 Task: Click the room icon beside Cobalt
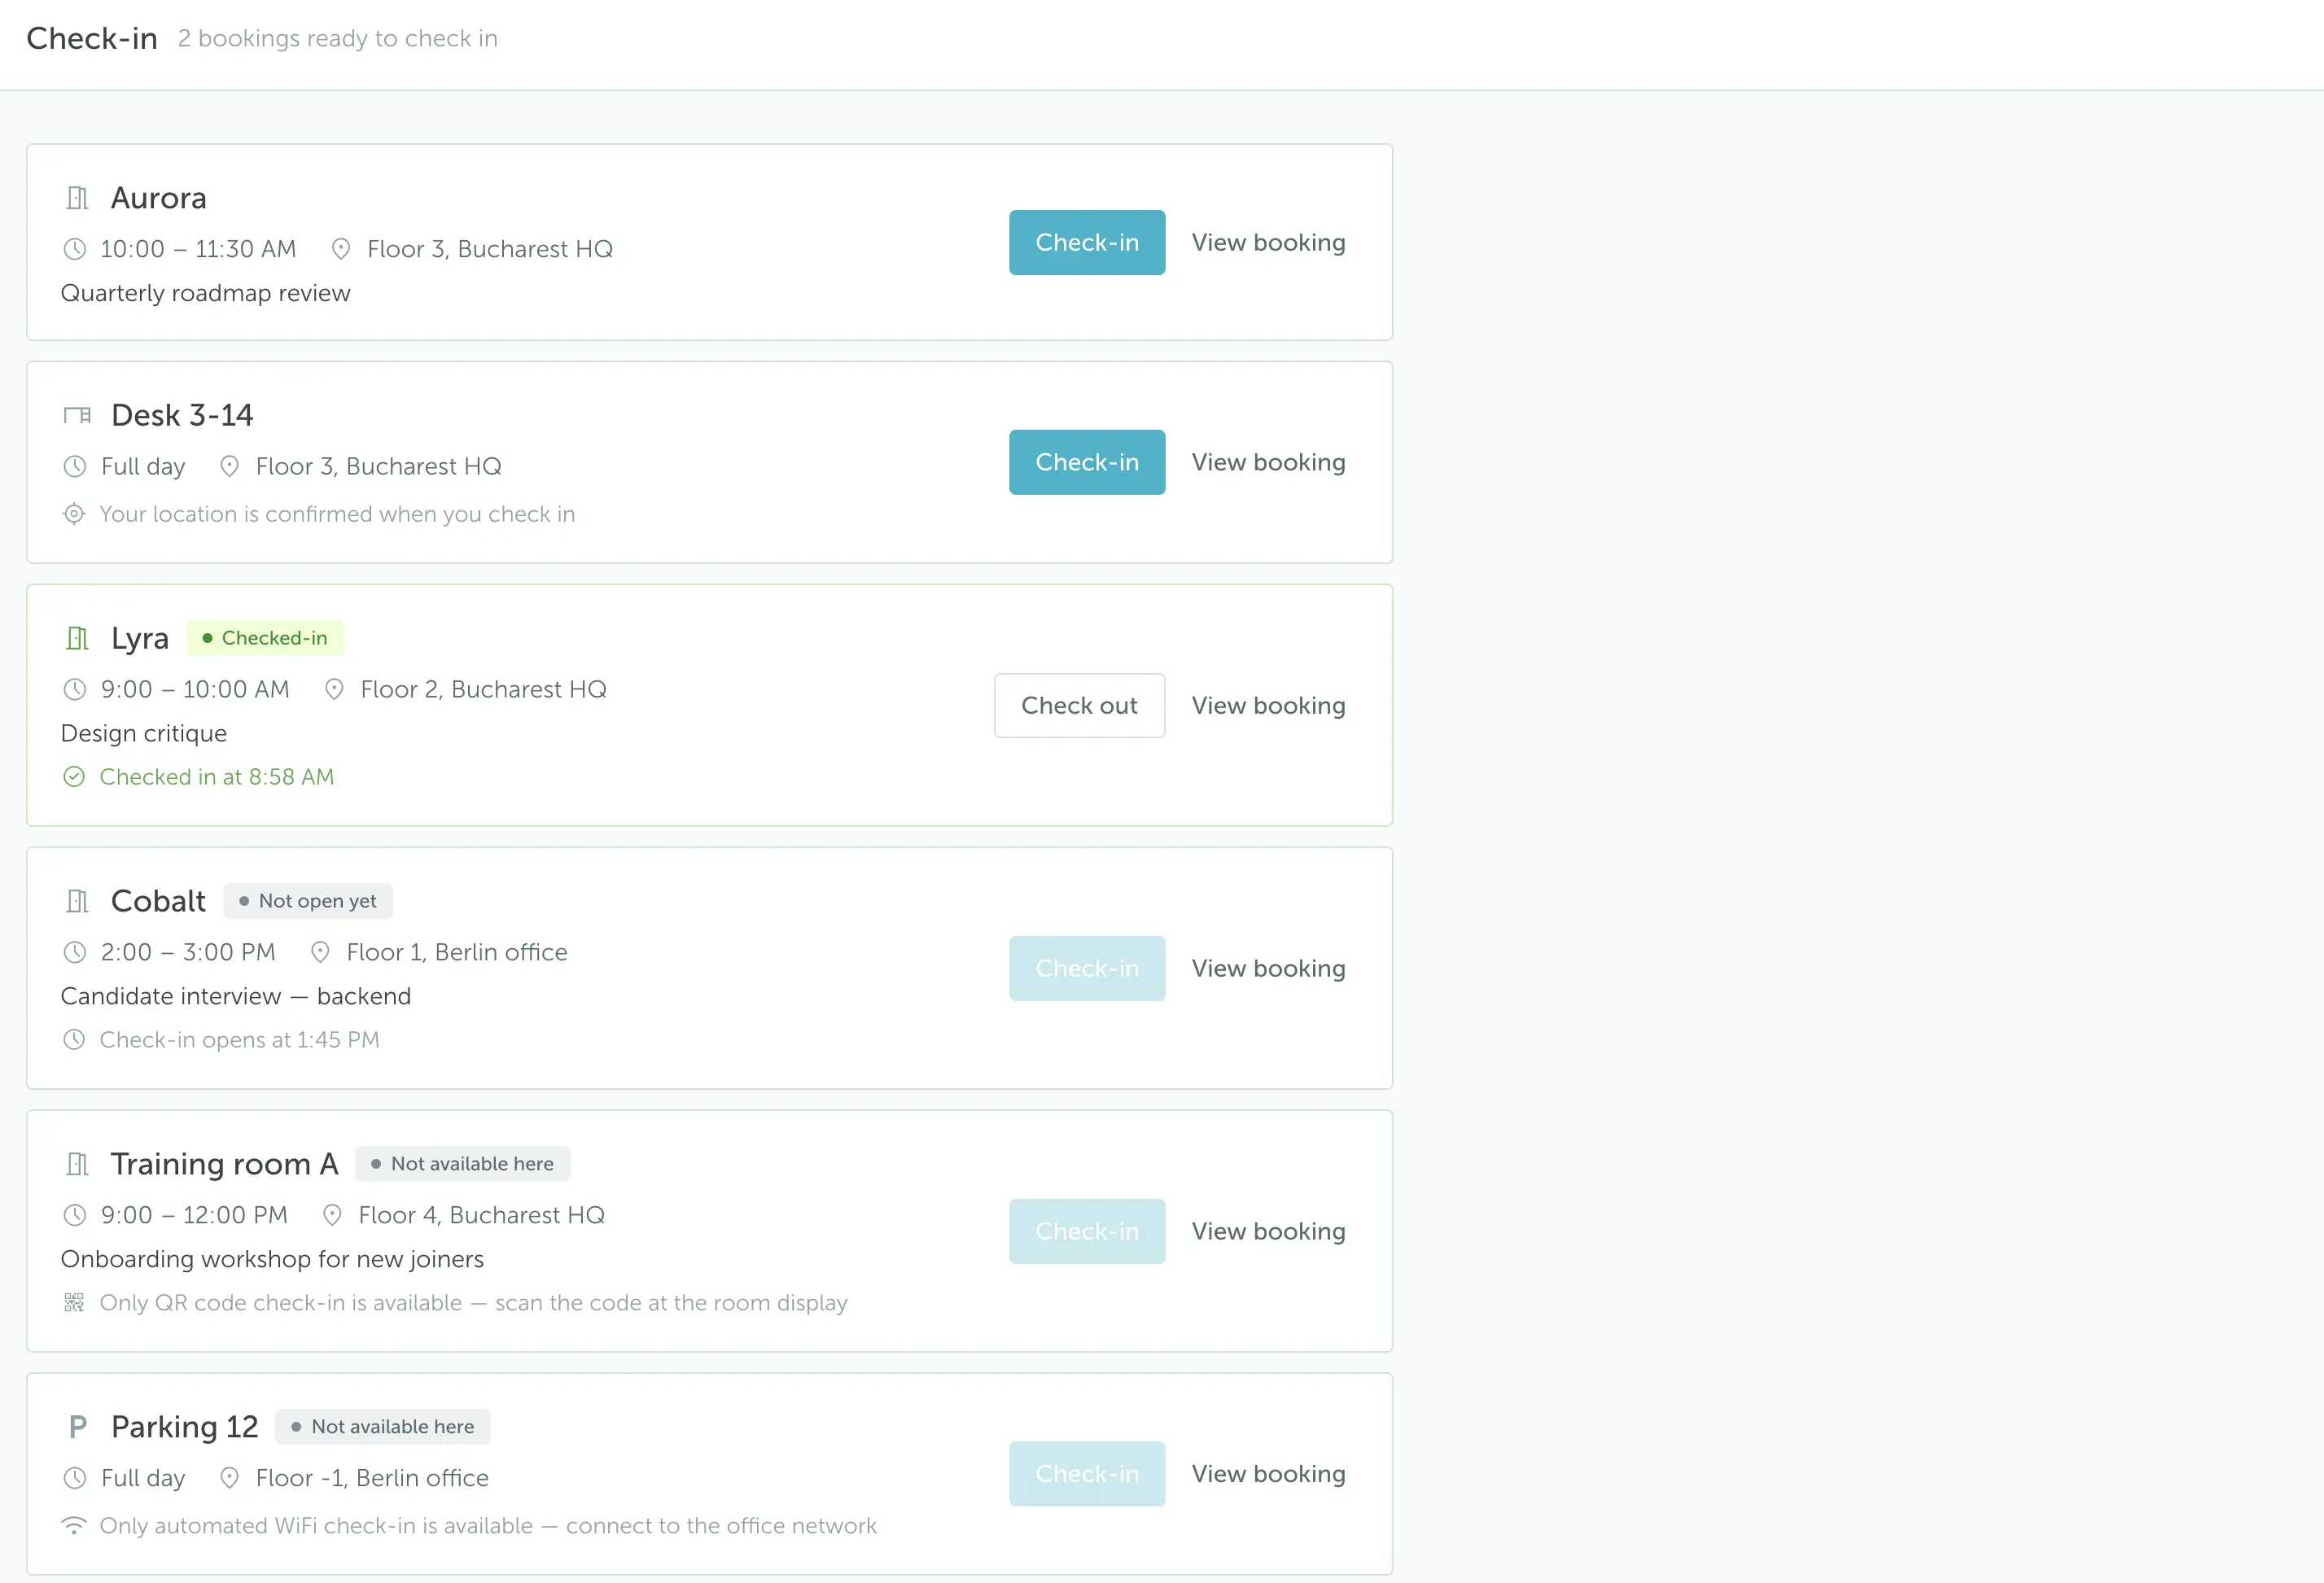tap(77, 901)
